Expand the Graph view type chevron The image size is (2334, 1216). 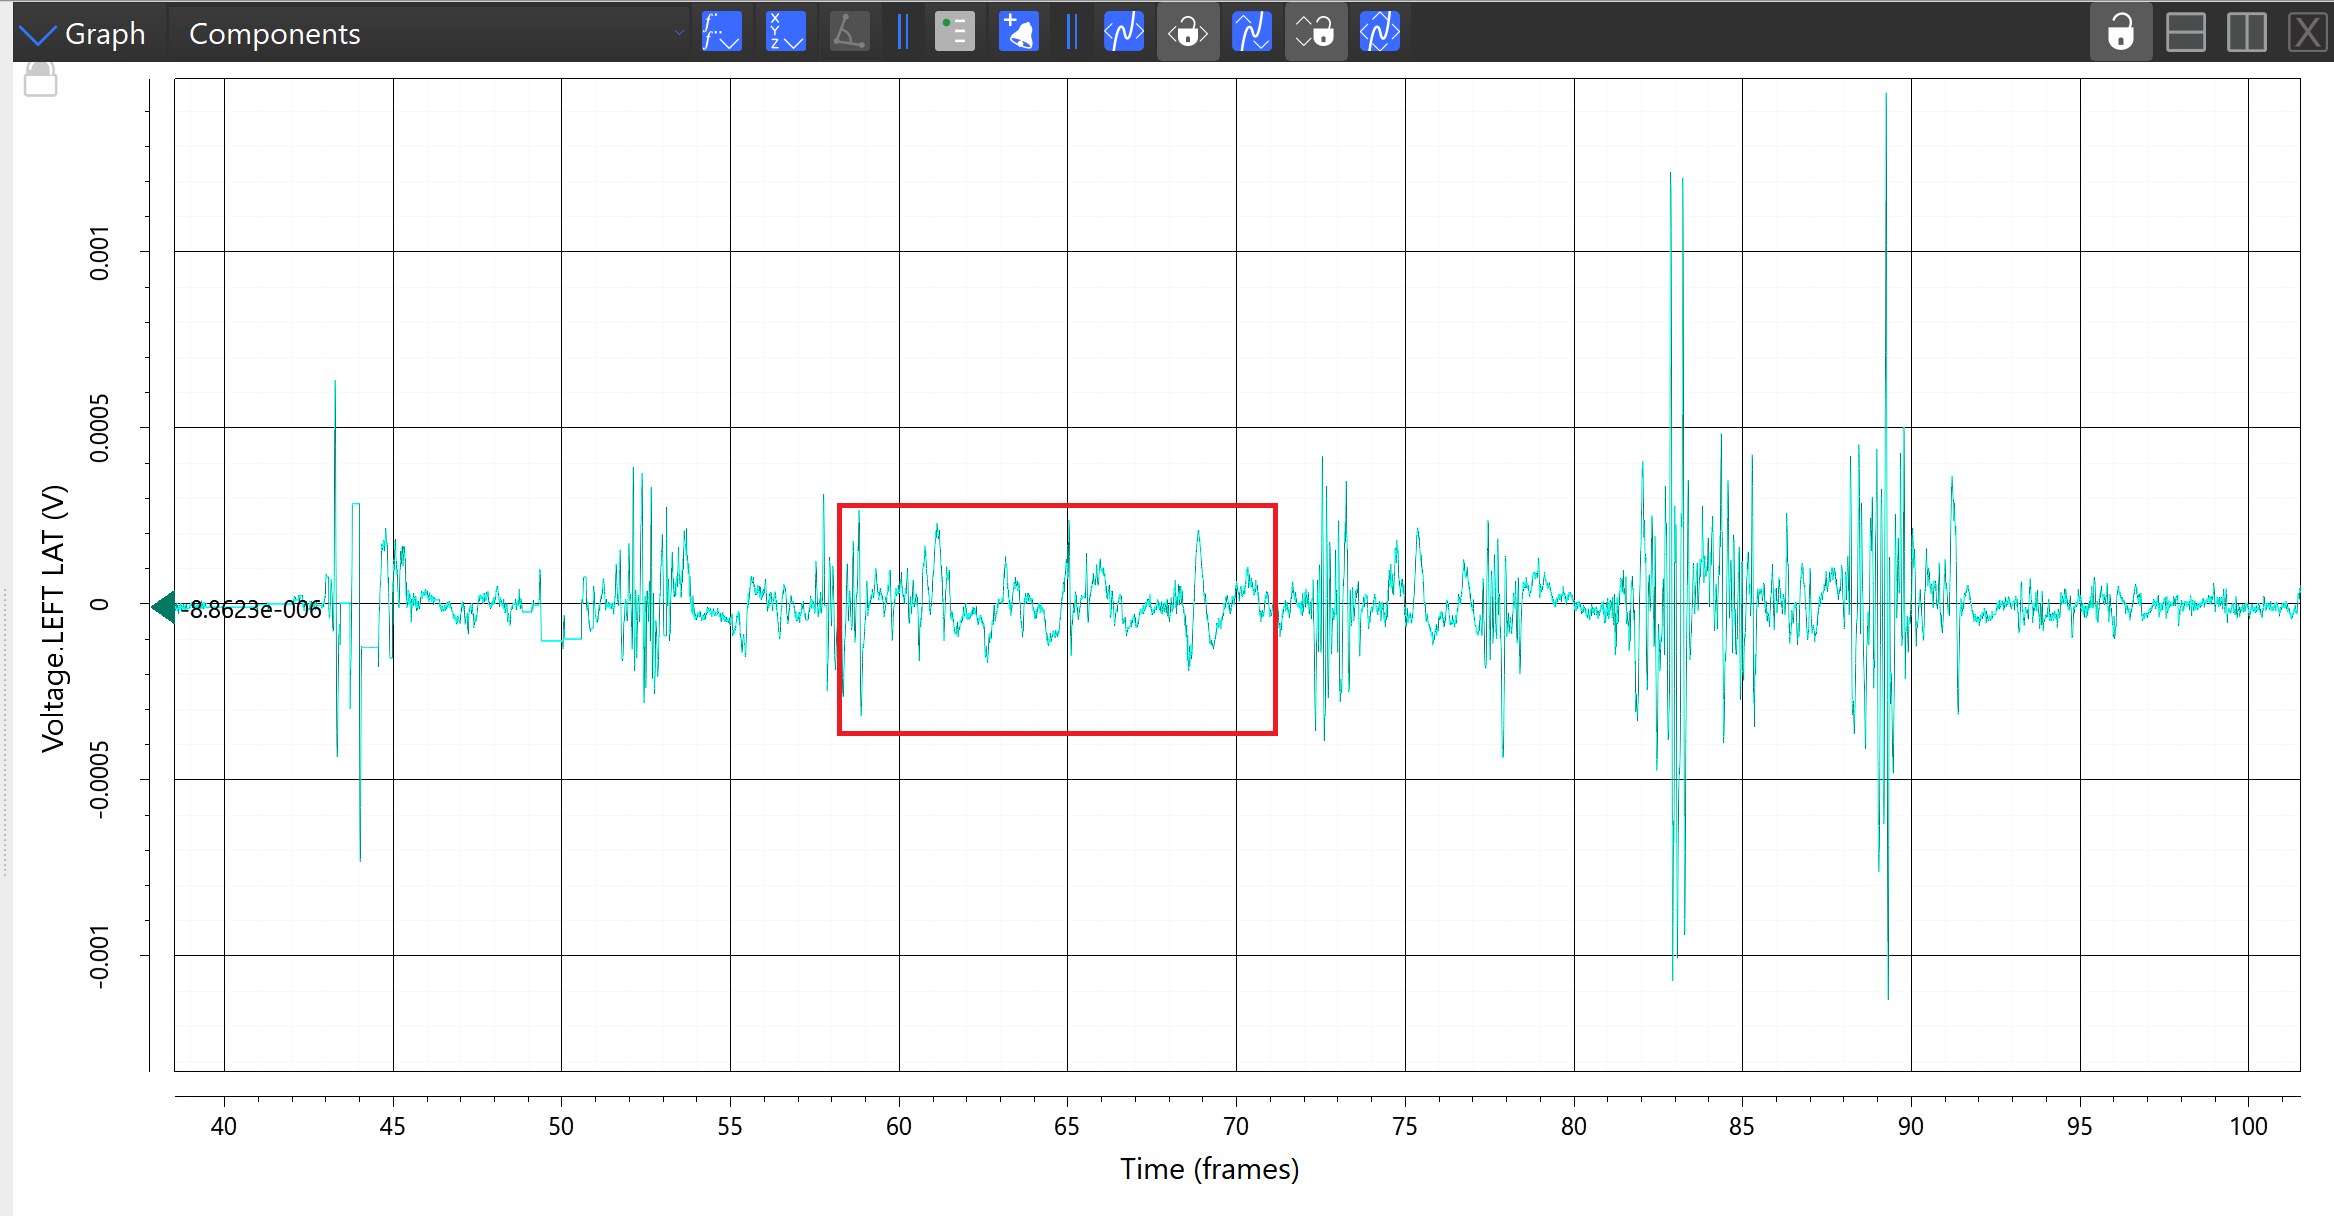[38, 35]
